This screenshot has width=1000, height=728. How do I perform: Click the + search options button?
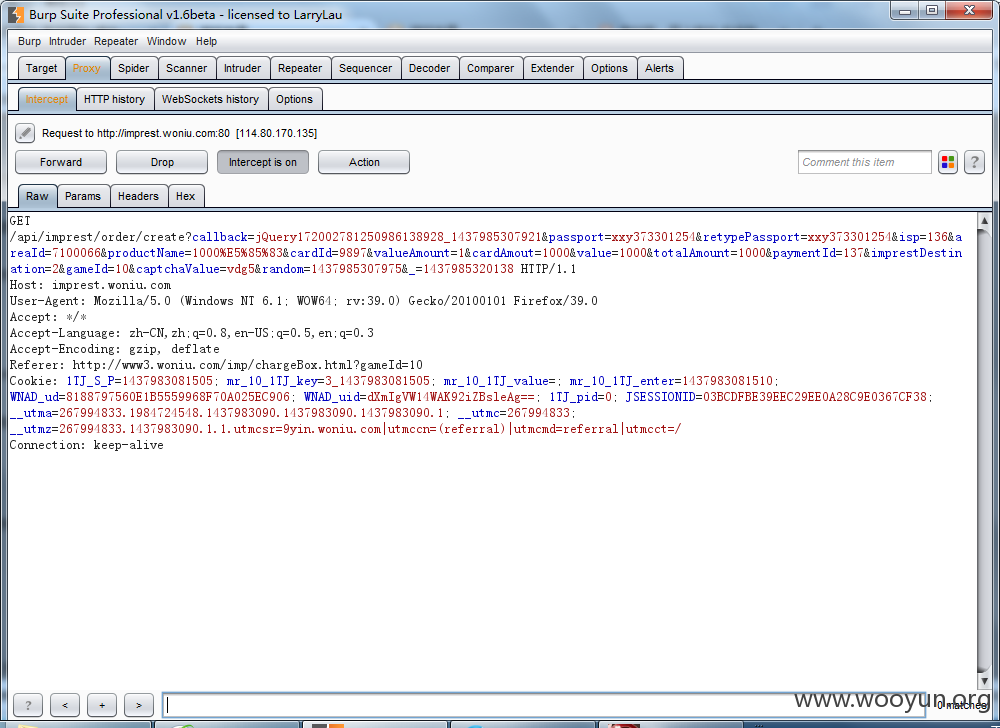point(102,705)
